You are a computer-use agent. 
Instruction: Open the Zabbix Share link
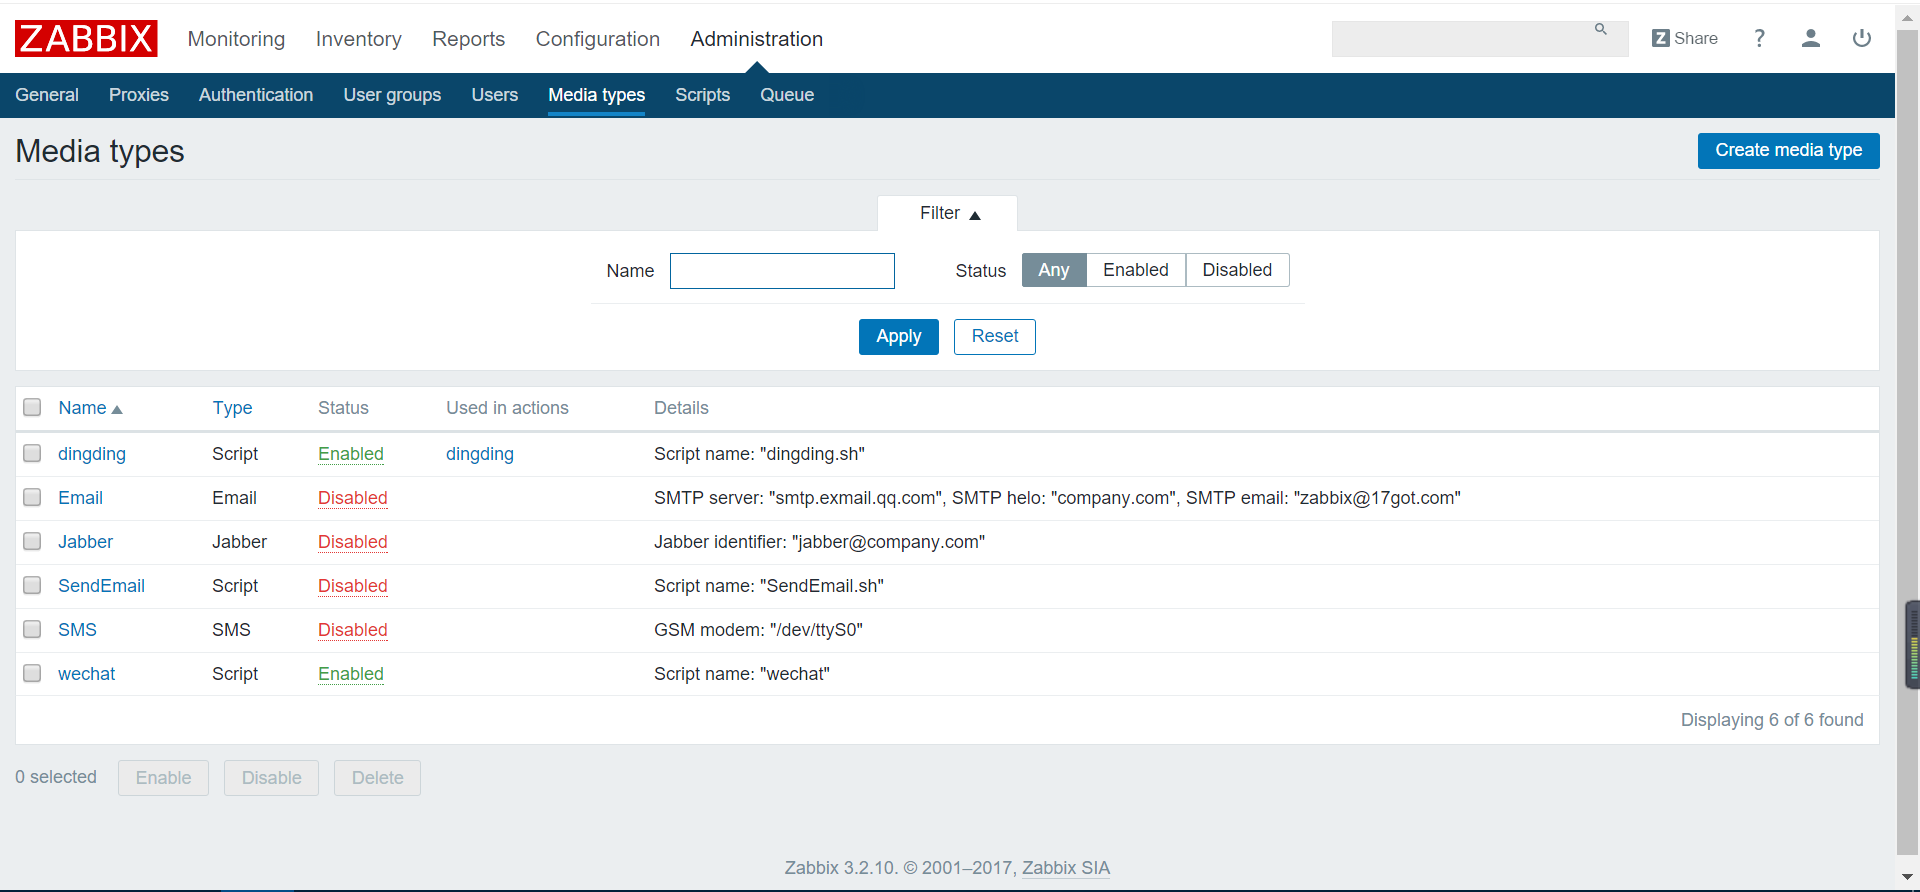[x=1685, y=38]
